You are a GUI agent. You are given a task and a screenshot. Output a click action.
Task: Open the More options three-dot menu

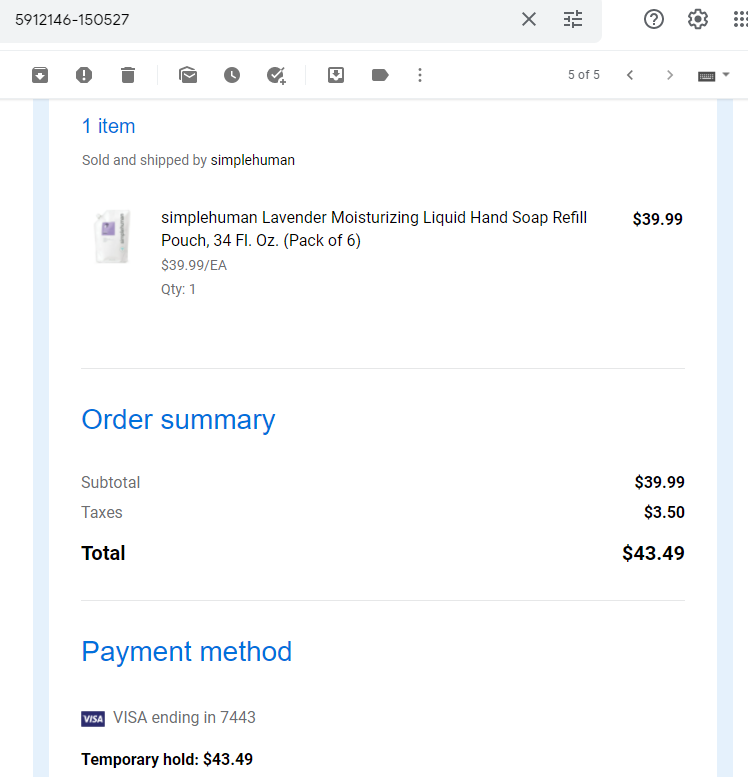420,75
